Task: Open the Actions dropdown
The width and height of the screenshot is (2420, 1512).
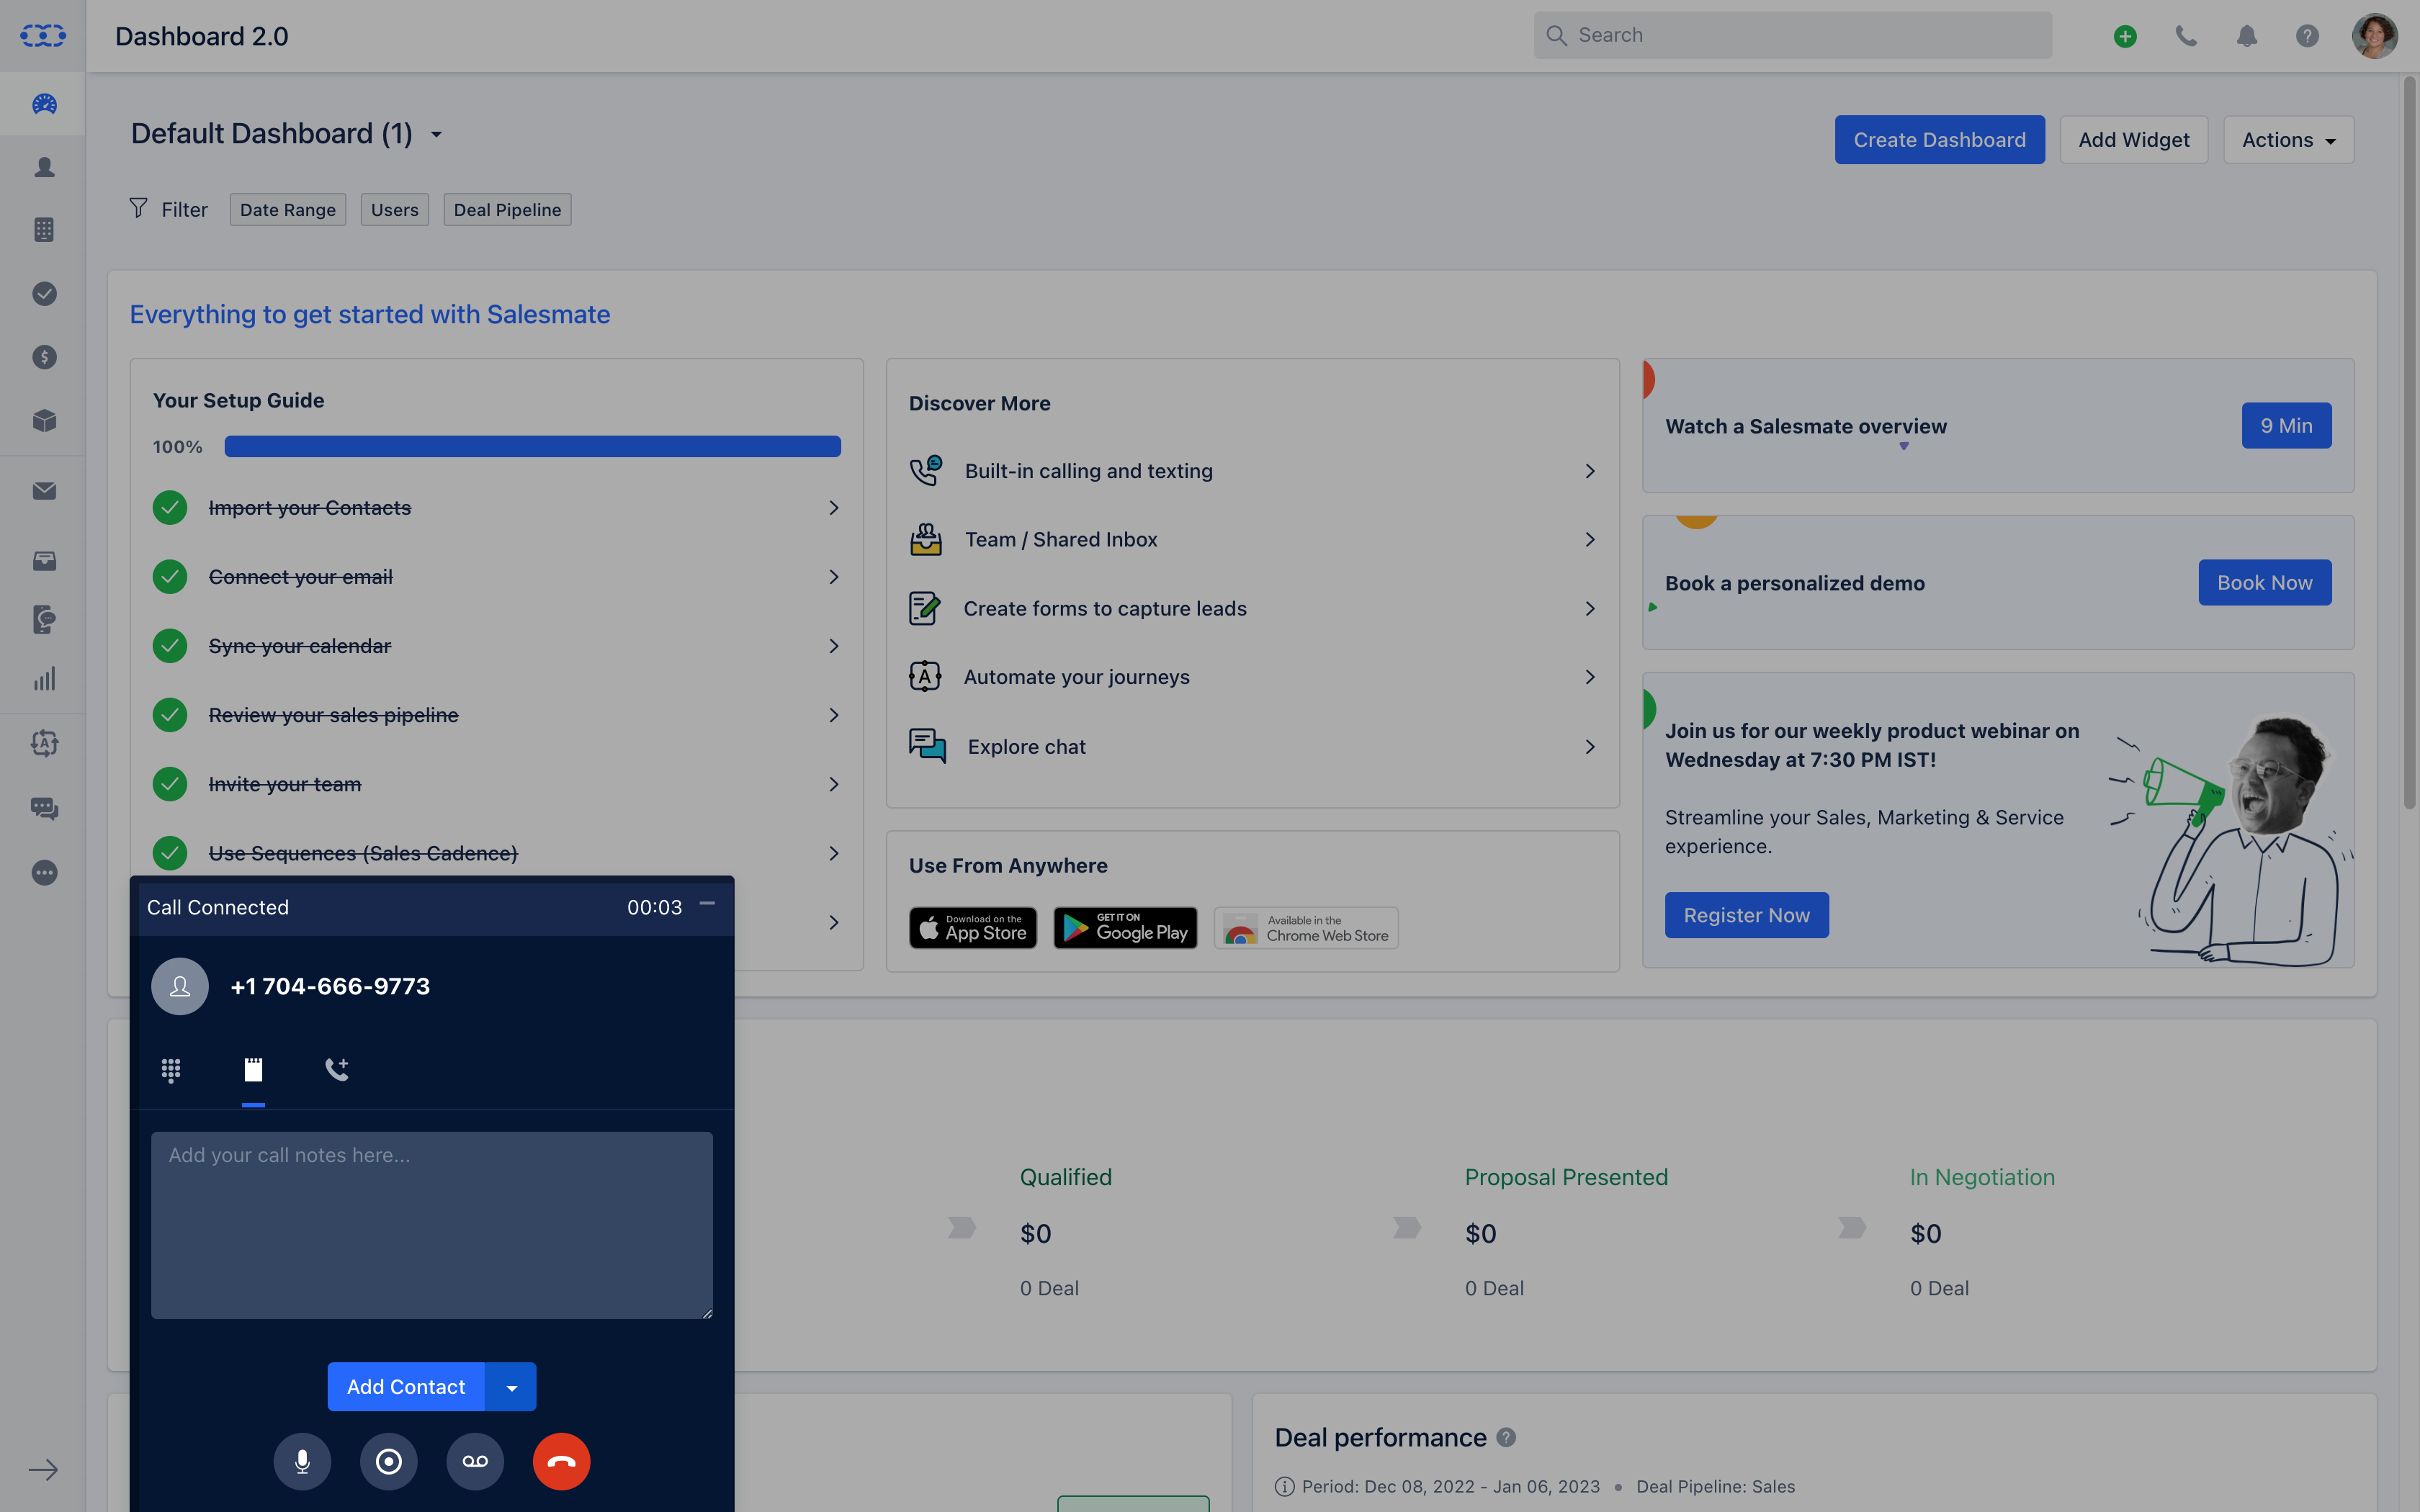Action: click(x=2288, y=140)
